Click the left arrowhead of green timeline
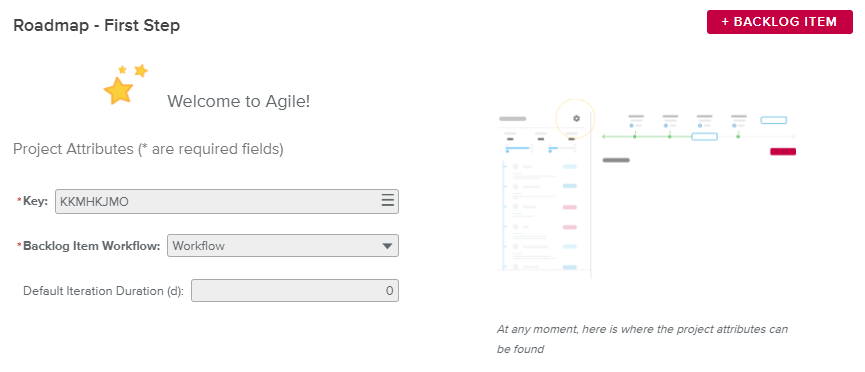This screenshot has height=372, width=865. click(604, 136)
